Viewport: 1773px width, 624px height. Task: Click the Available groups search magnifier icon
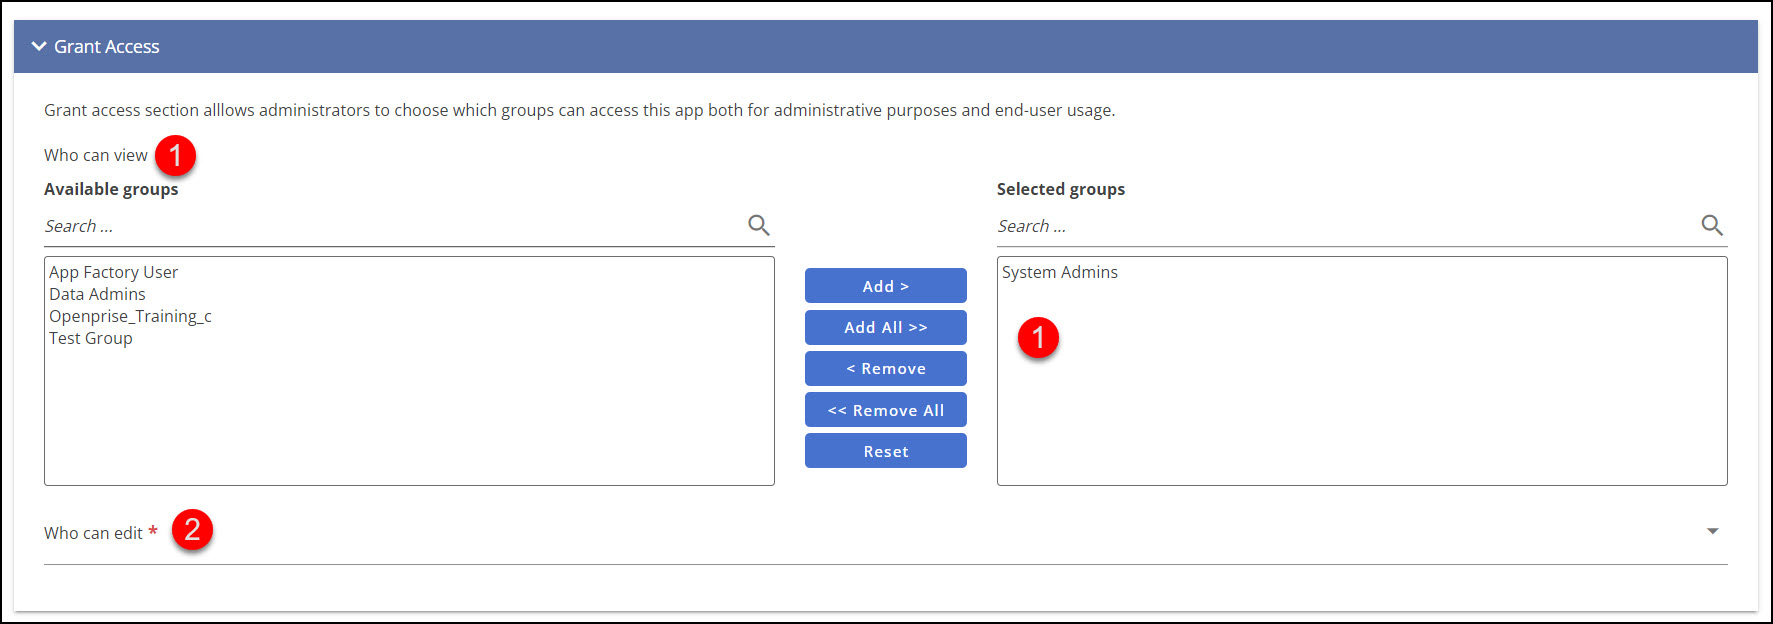[x=759, y=226]
